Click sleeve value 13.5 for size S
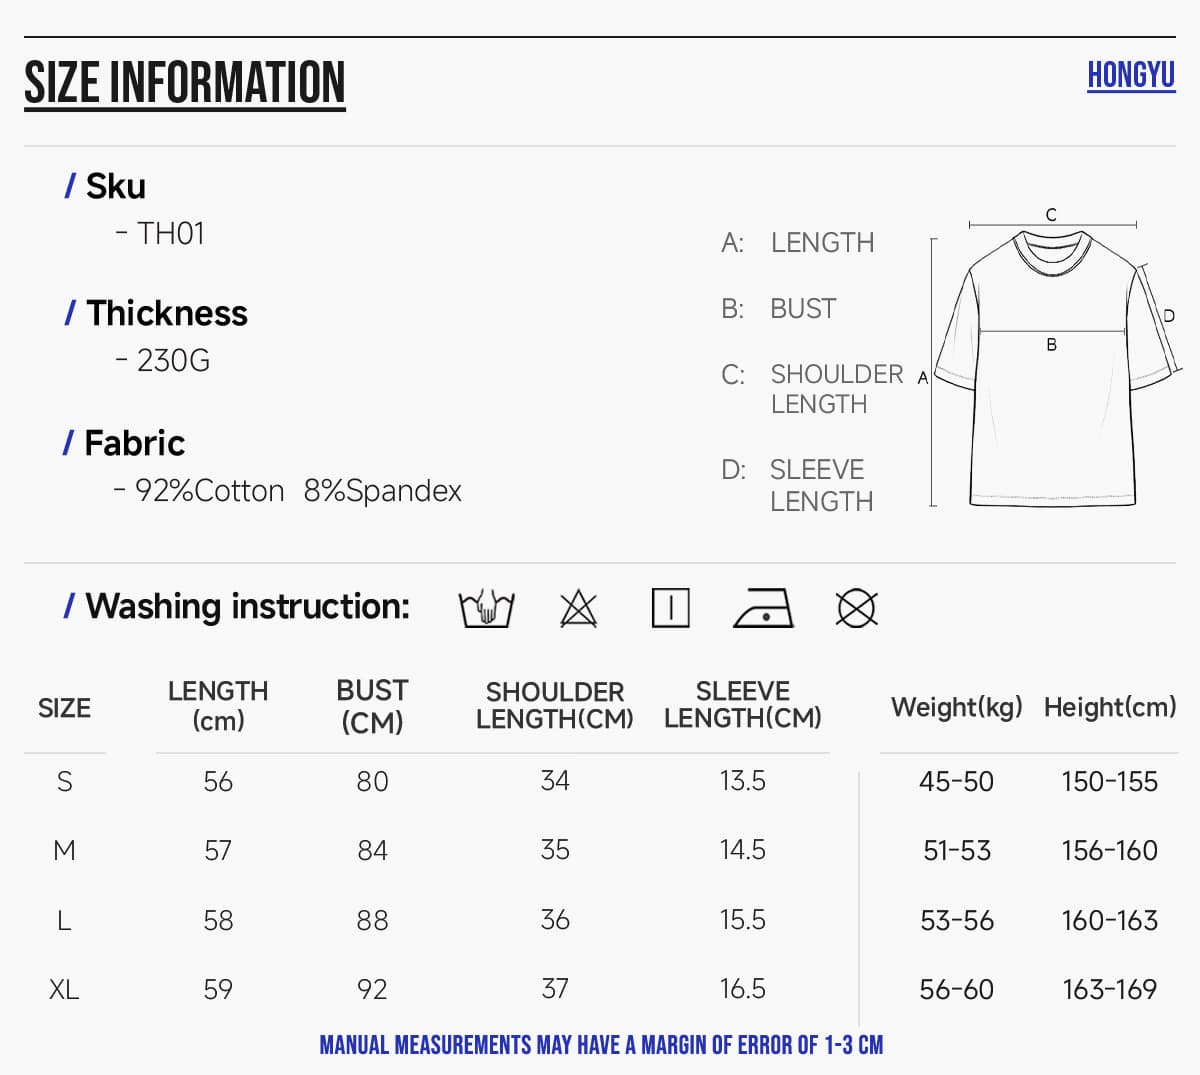This screenshot has height=1075, width=1200. (x=743, y=780)
